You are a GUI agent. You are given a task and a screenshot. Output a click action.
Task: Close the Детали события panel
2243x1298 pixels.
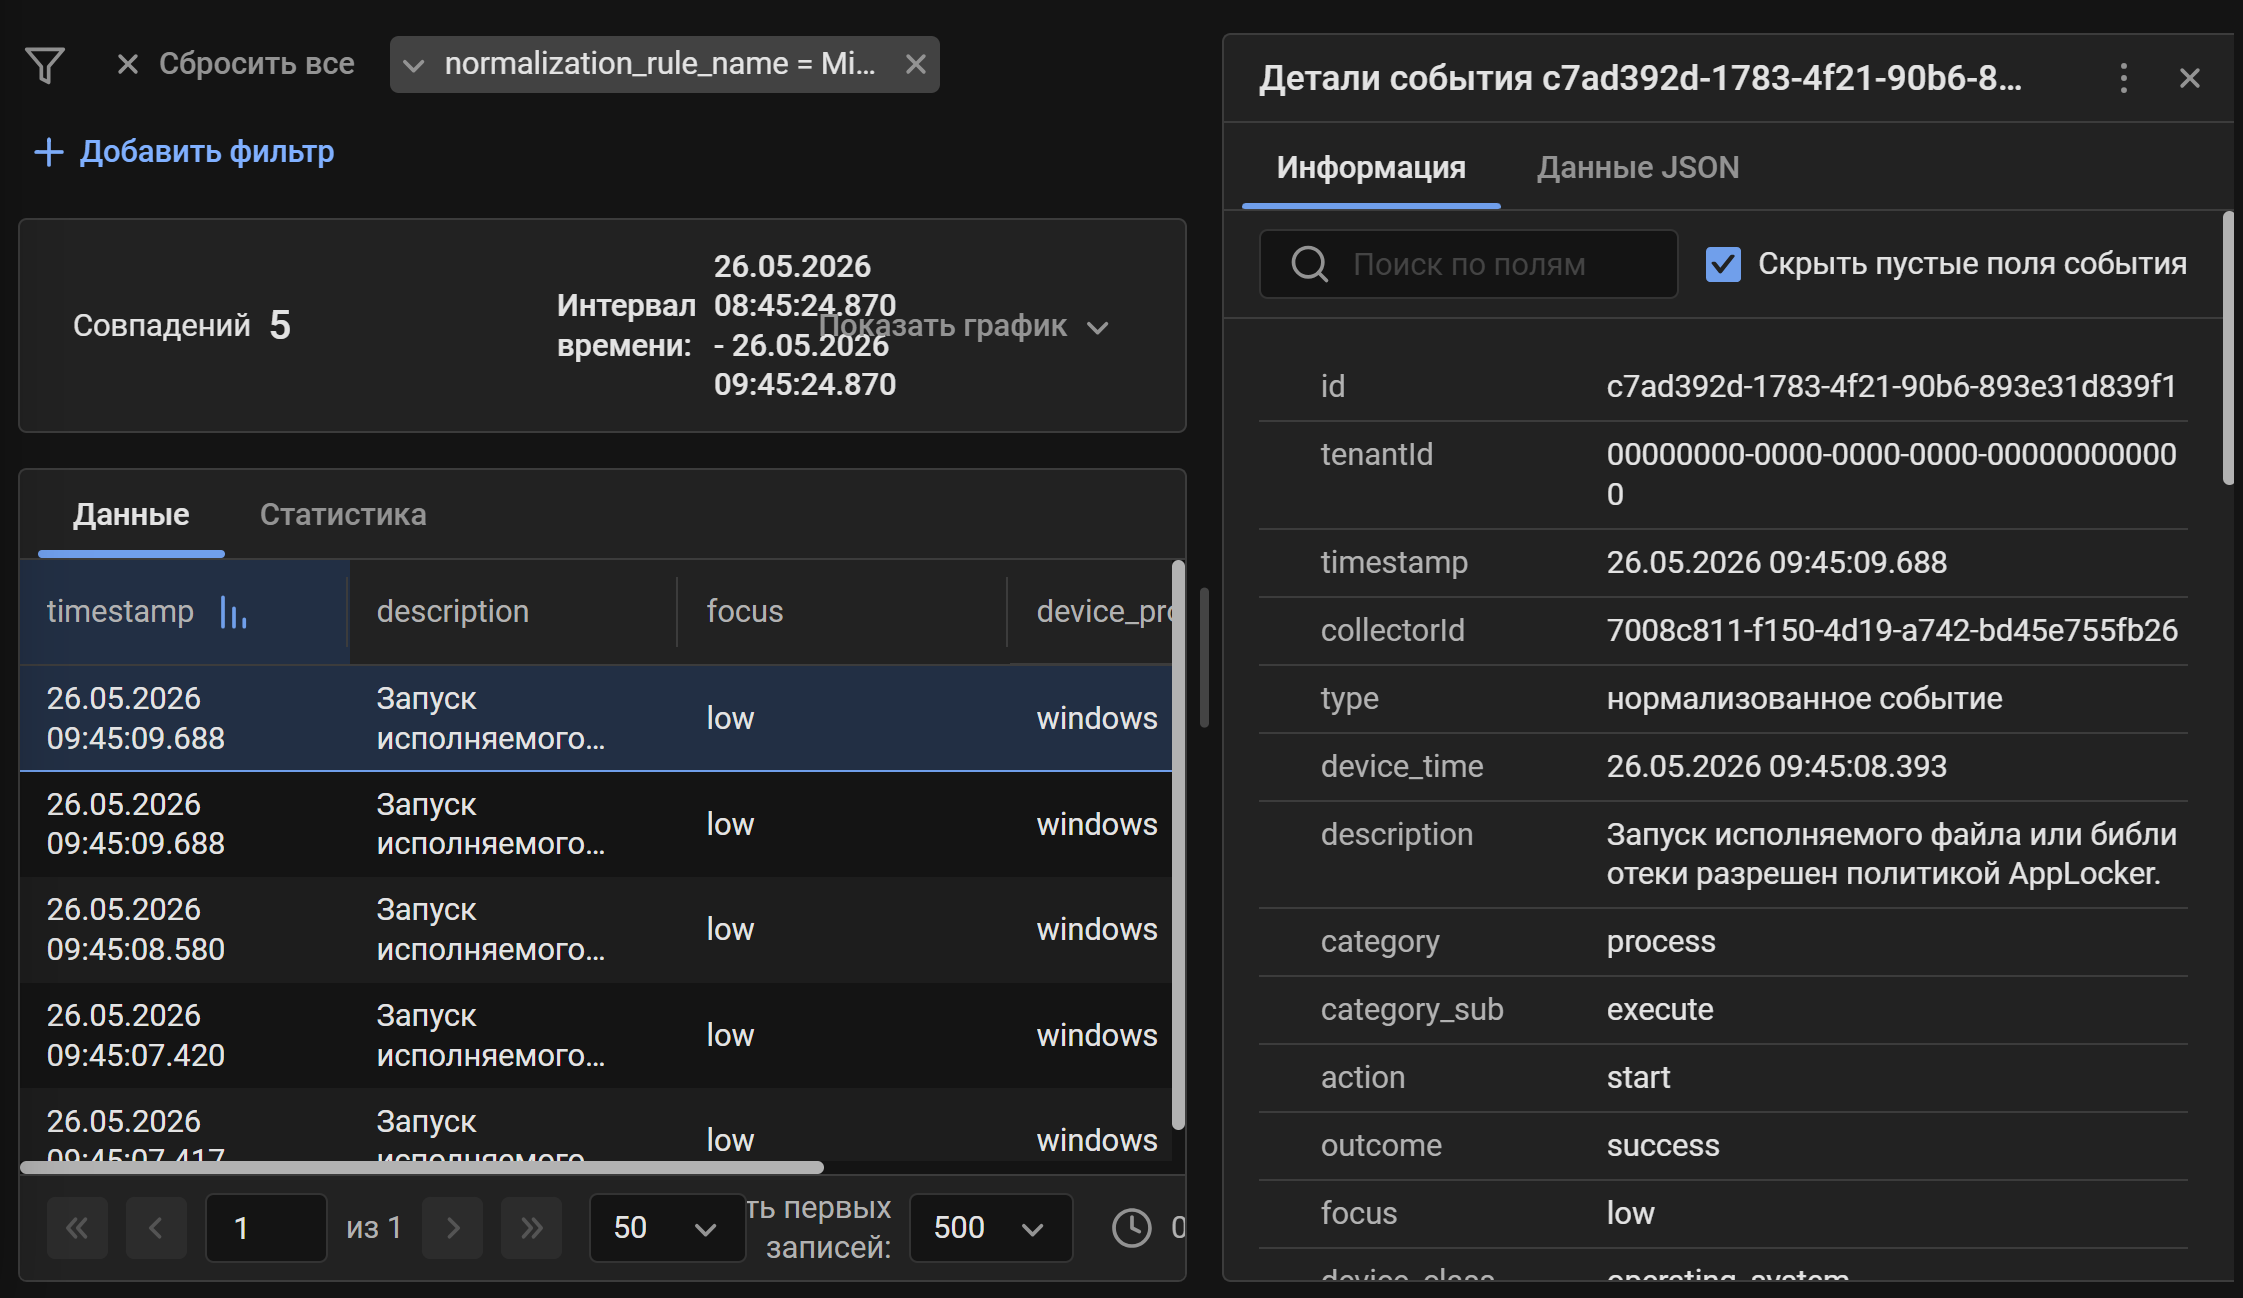(x=2190, y=78)
